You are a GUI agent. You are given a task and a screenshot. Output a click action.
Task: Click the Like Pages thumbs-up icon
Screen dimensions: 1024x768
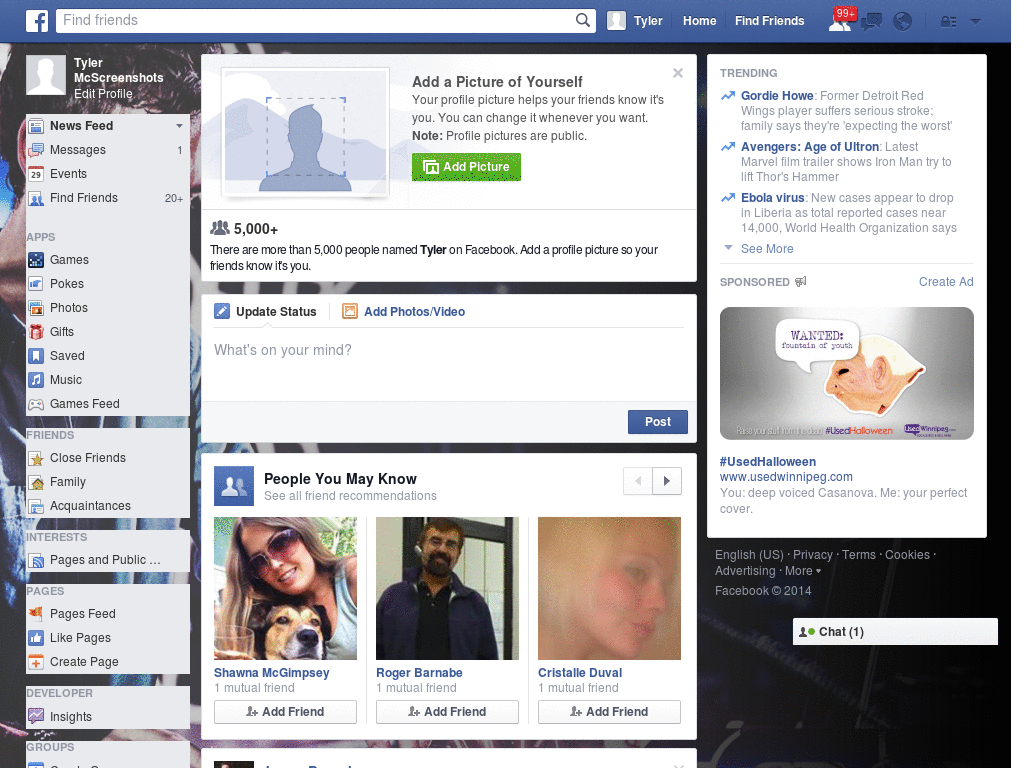tap(37, 638)
